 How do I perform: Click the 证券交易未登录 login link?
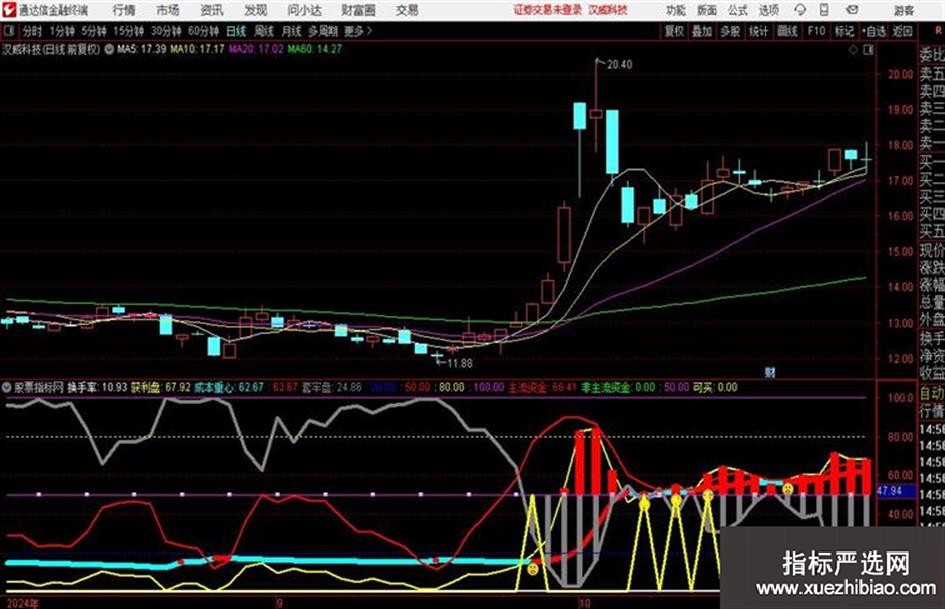pyautogui.click(x=548, y=10)
